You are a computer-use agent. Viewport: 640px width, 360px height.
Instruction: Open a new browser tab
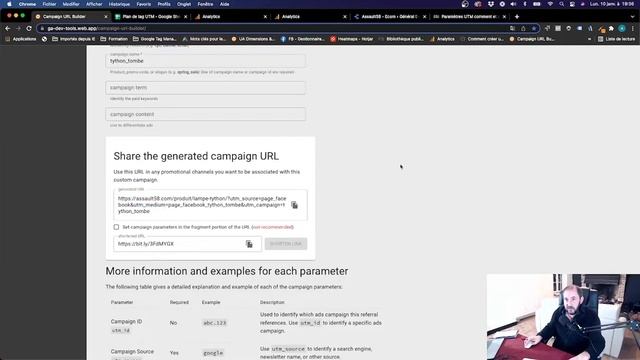(517, 17)
